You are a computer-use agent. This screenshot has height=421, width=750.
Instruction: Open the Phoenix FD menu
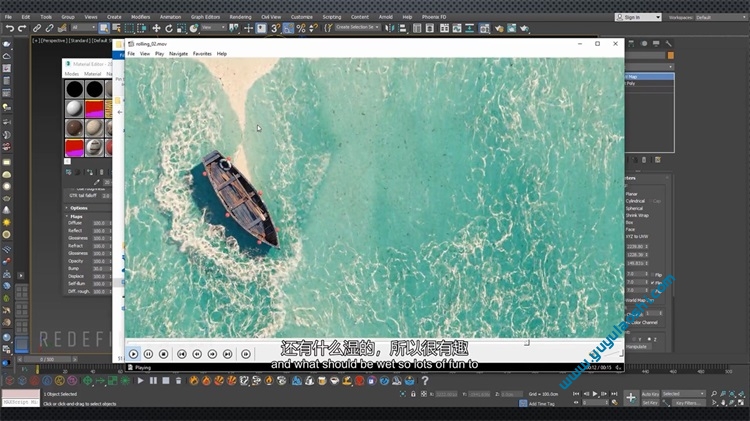pos(434,17)
